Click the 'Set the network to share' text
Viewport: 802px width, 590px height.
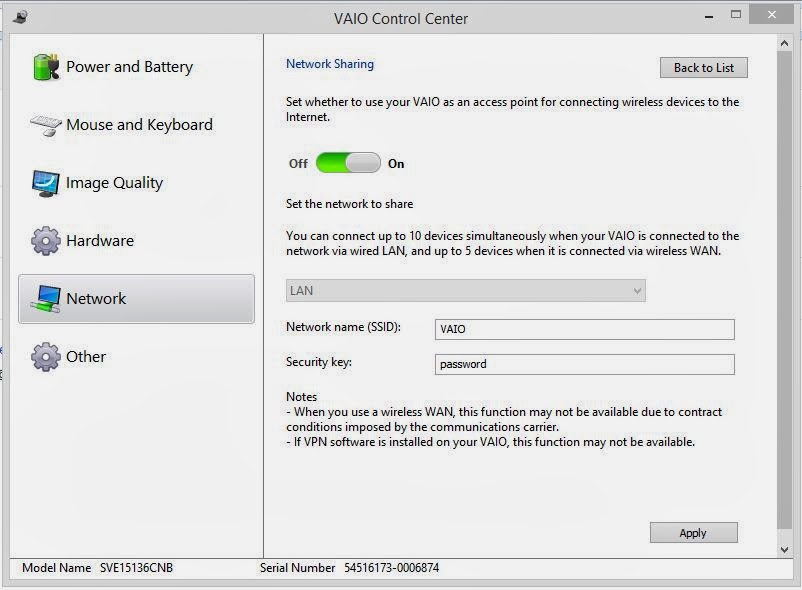point(349,204)
